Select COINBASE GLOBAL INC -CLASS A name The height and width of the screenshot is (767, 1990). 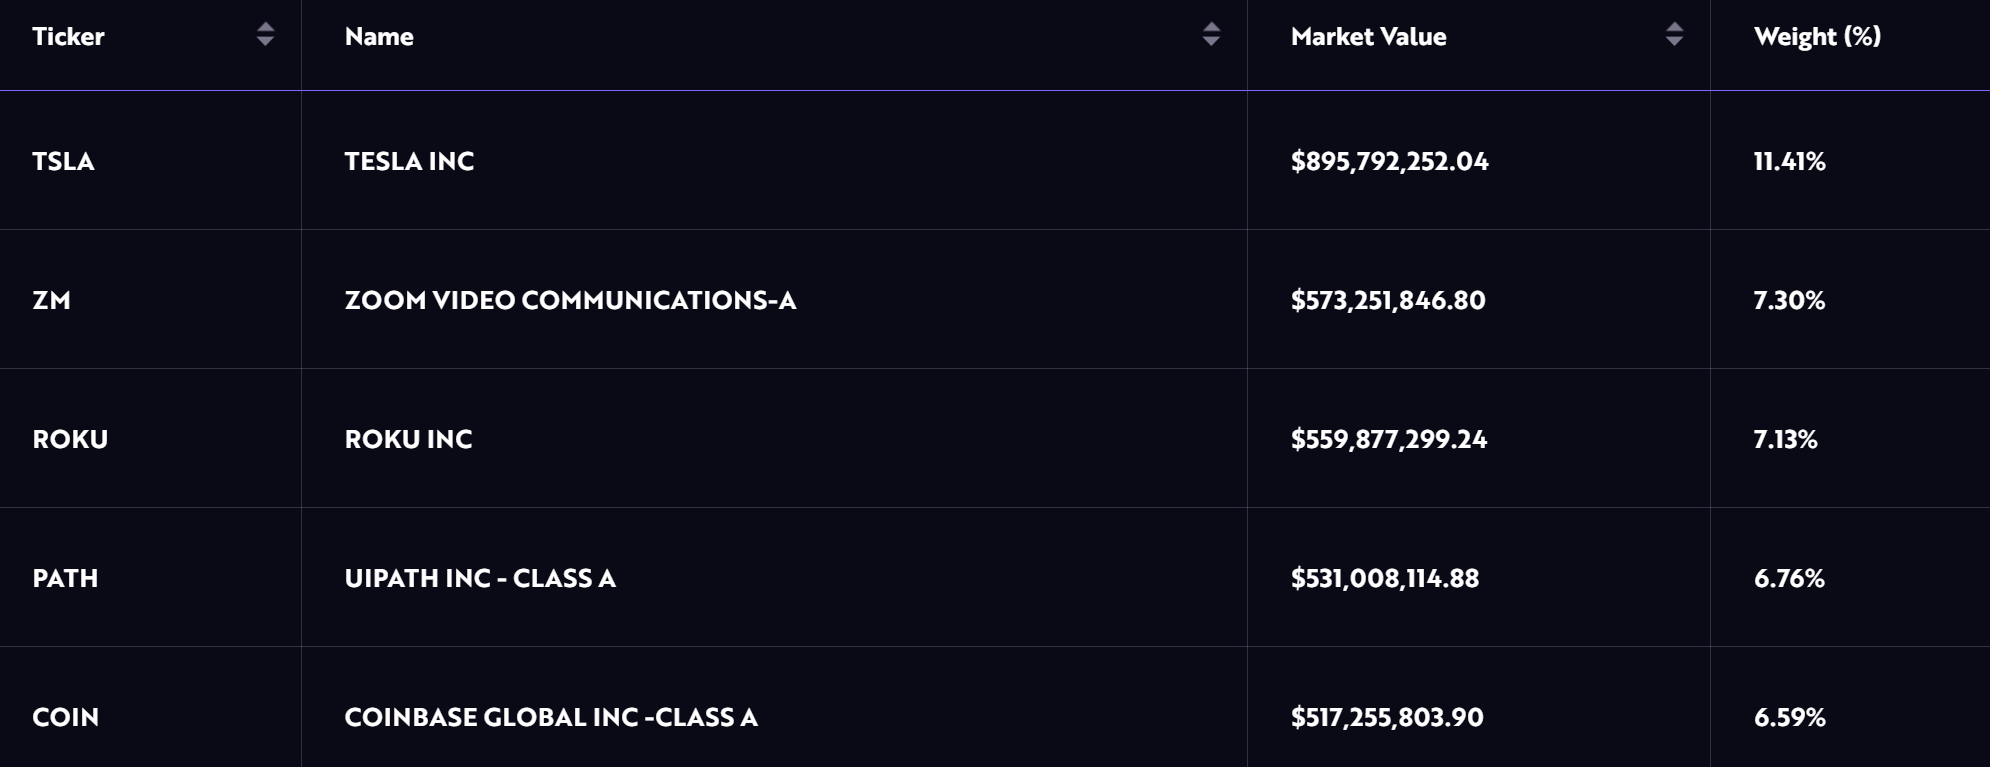[551, 717]
